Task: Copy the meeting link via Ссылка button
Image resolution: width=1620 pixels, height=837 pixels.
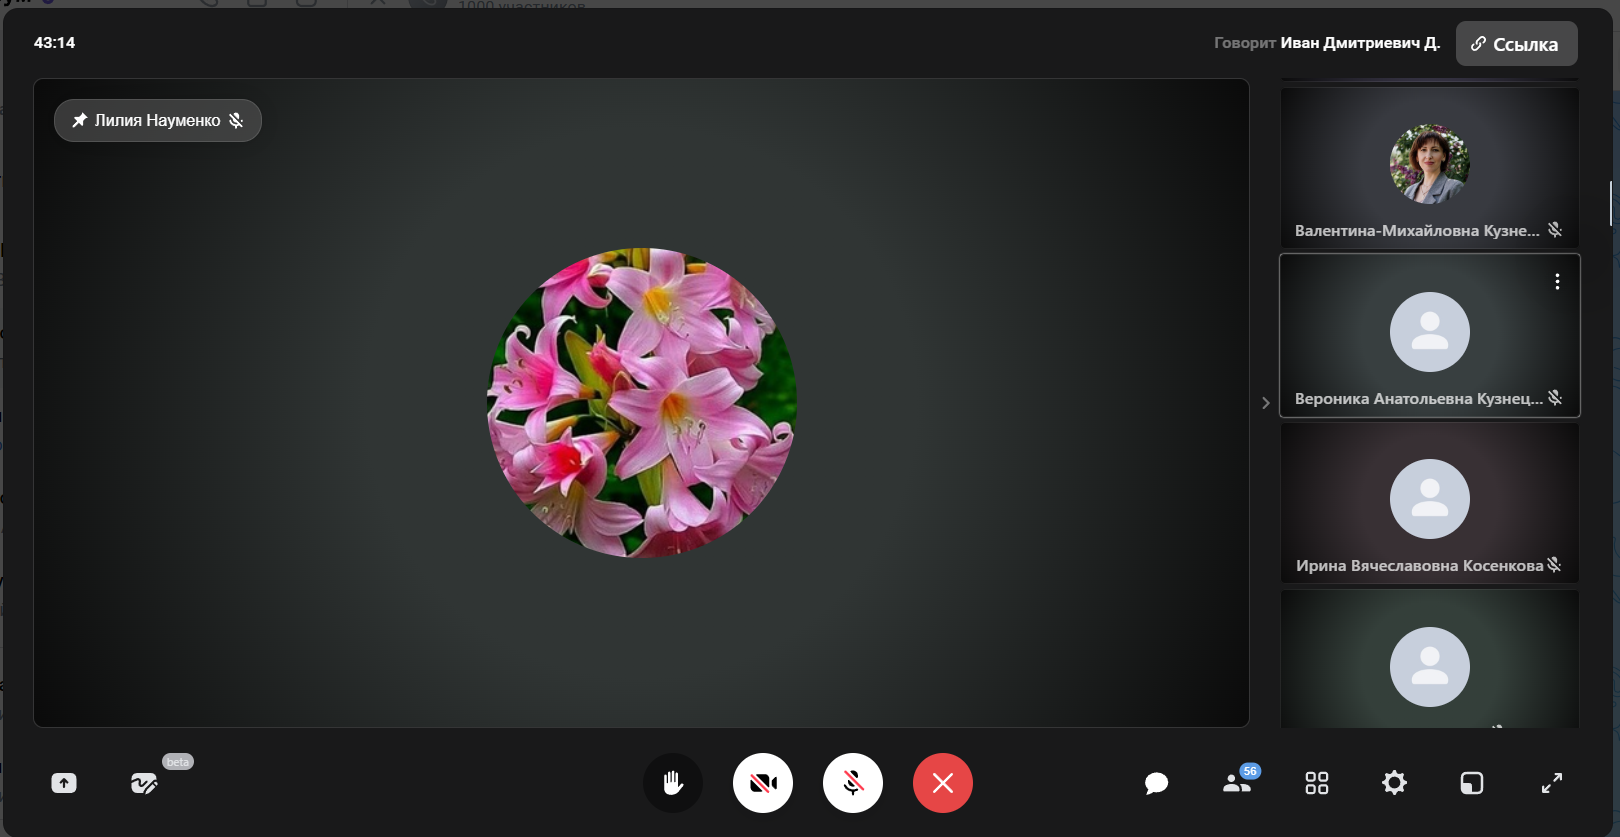Action: (1516, 44)
